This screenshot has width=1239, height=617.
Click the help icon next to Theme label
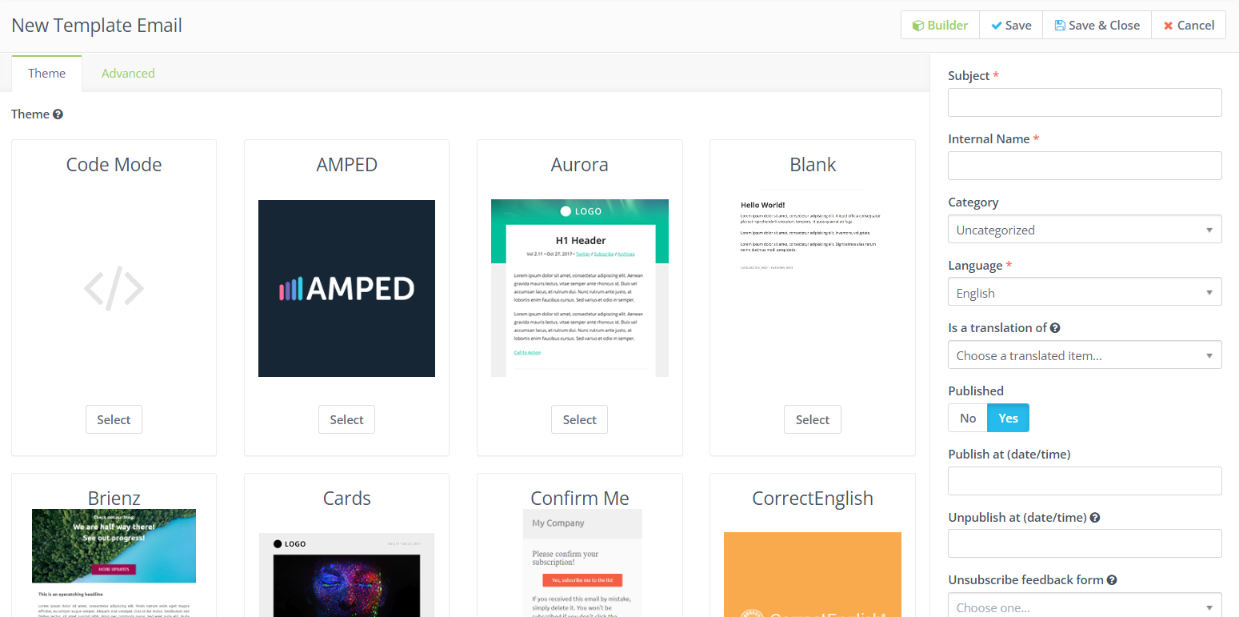pyautogui.click(x=58, y=115)
